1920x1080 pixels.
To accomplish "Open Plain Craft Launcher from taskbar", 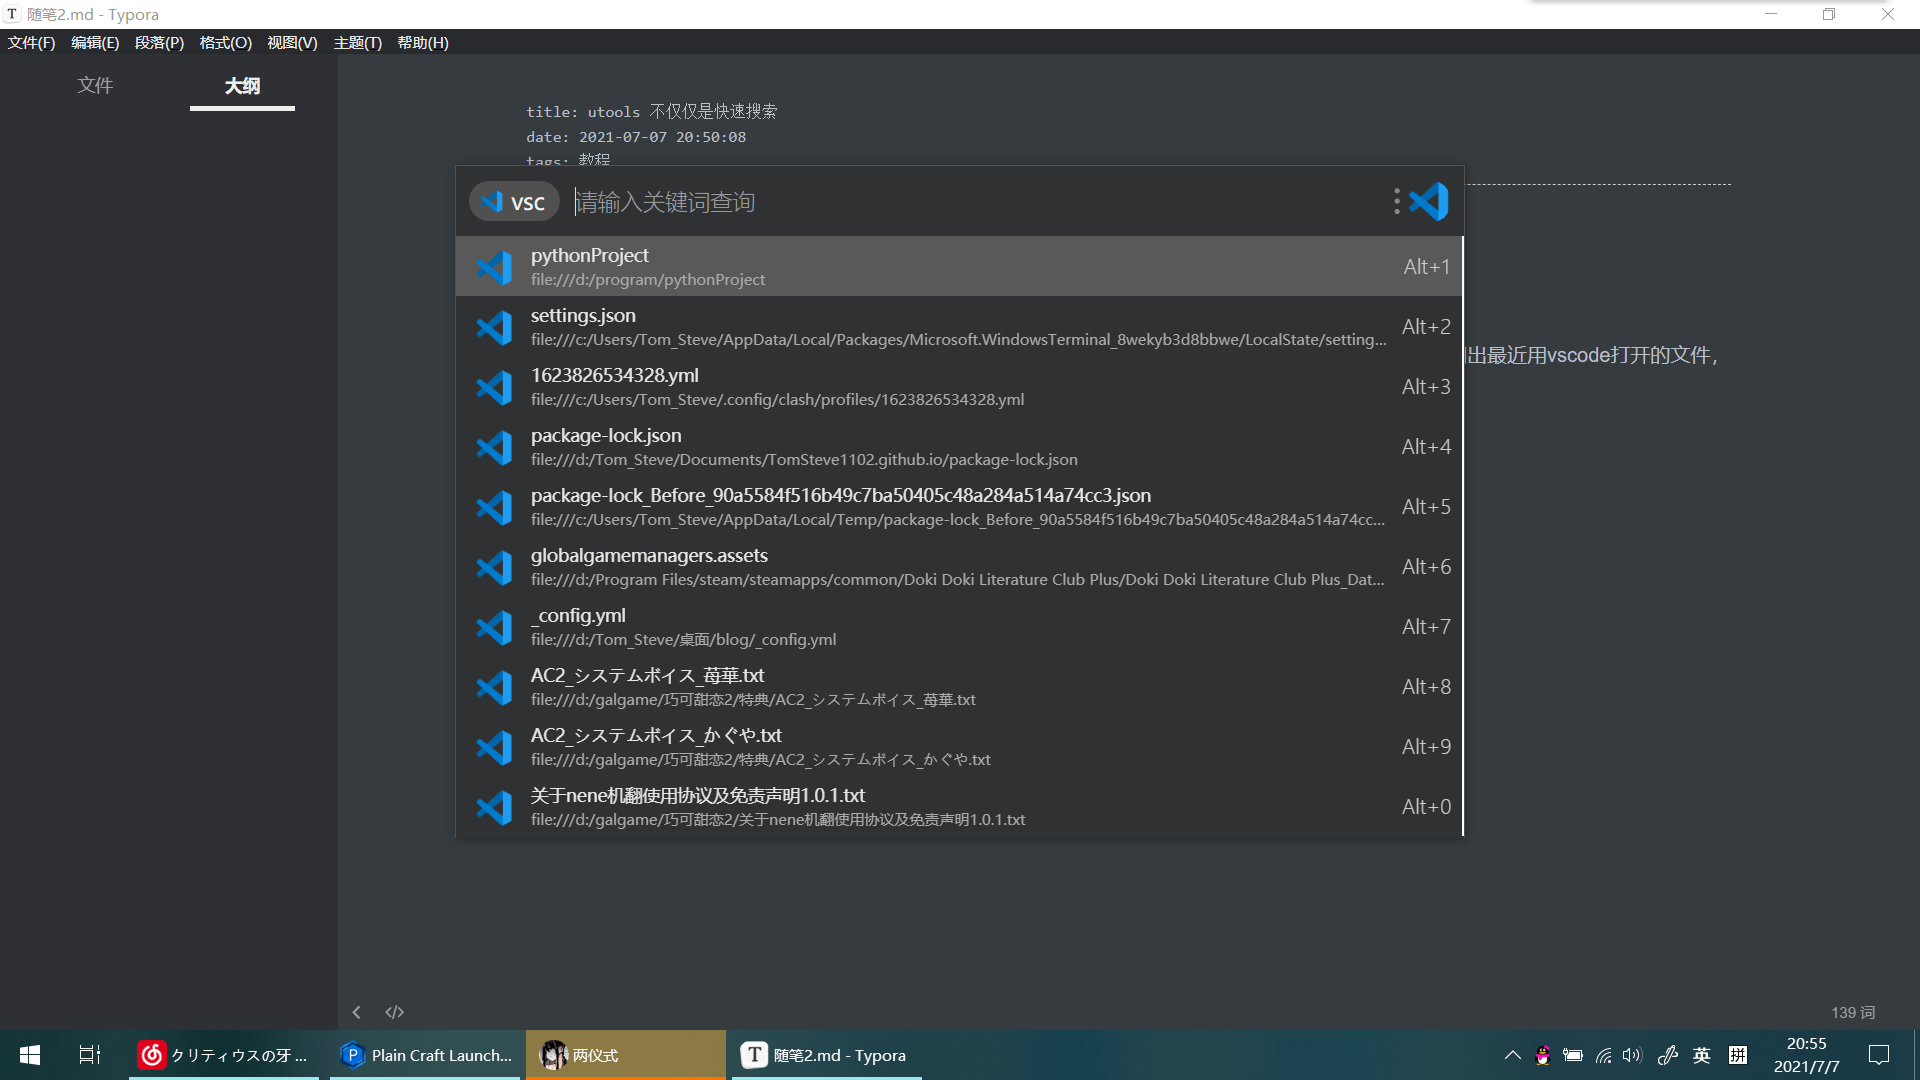I will click(x=425, y=1055).
